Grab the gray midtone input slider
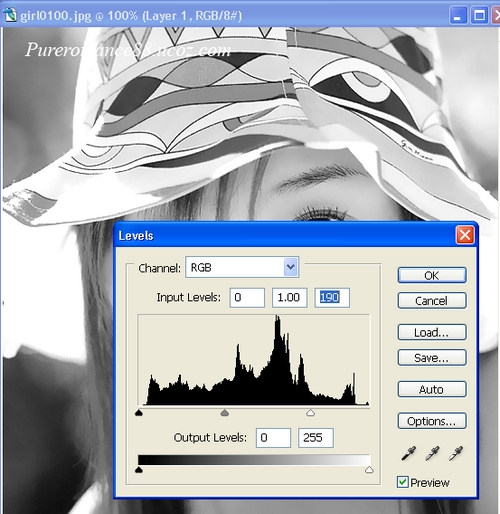Viewport: 500px width, 514px height. [x=225, y=413]
